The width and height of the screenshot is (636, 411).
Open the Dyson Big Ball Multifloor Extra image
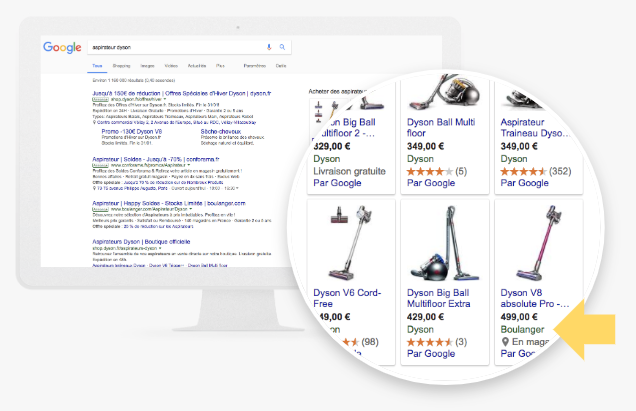pos(445,243)
